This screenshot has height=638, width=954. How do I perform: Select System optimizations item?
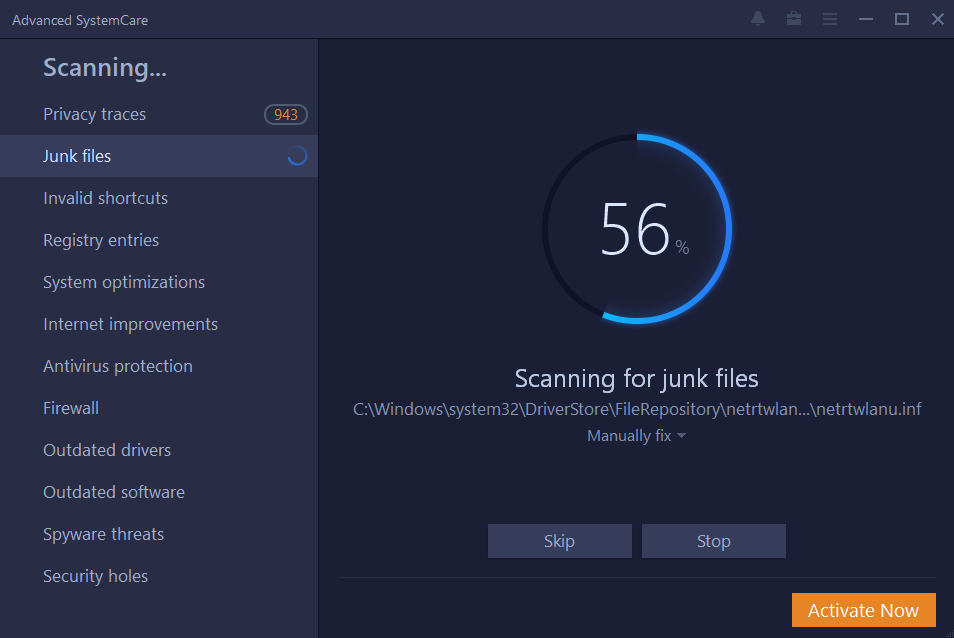point(159,282)
